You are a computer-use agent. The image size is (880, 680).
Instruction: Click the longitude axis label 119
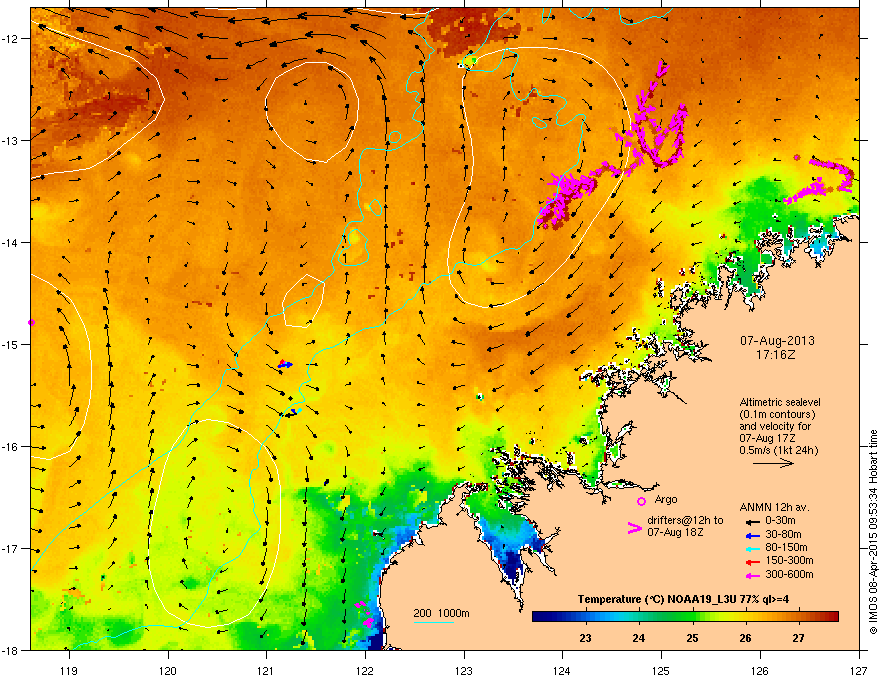click(69, 670)
